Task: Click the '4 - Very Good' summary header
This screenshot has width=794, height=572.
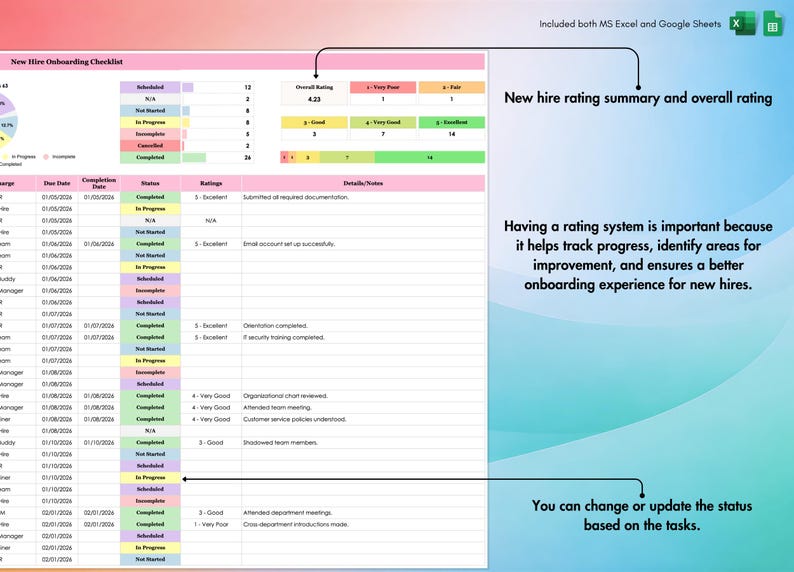Action: pos(383,122)
